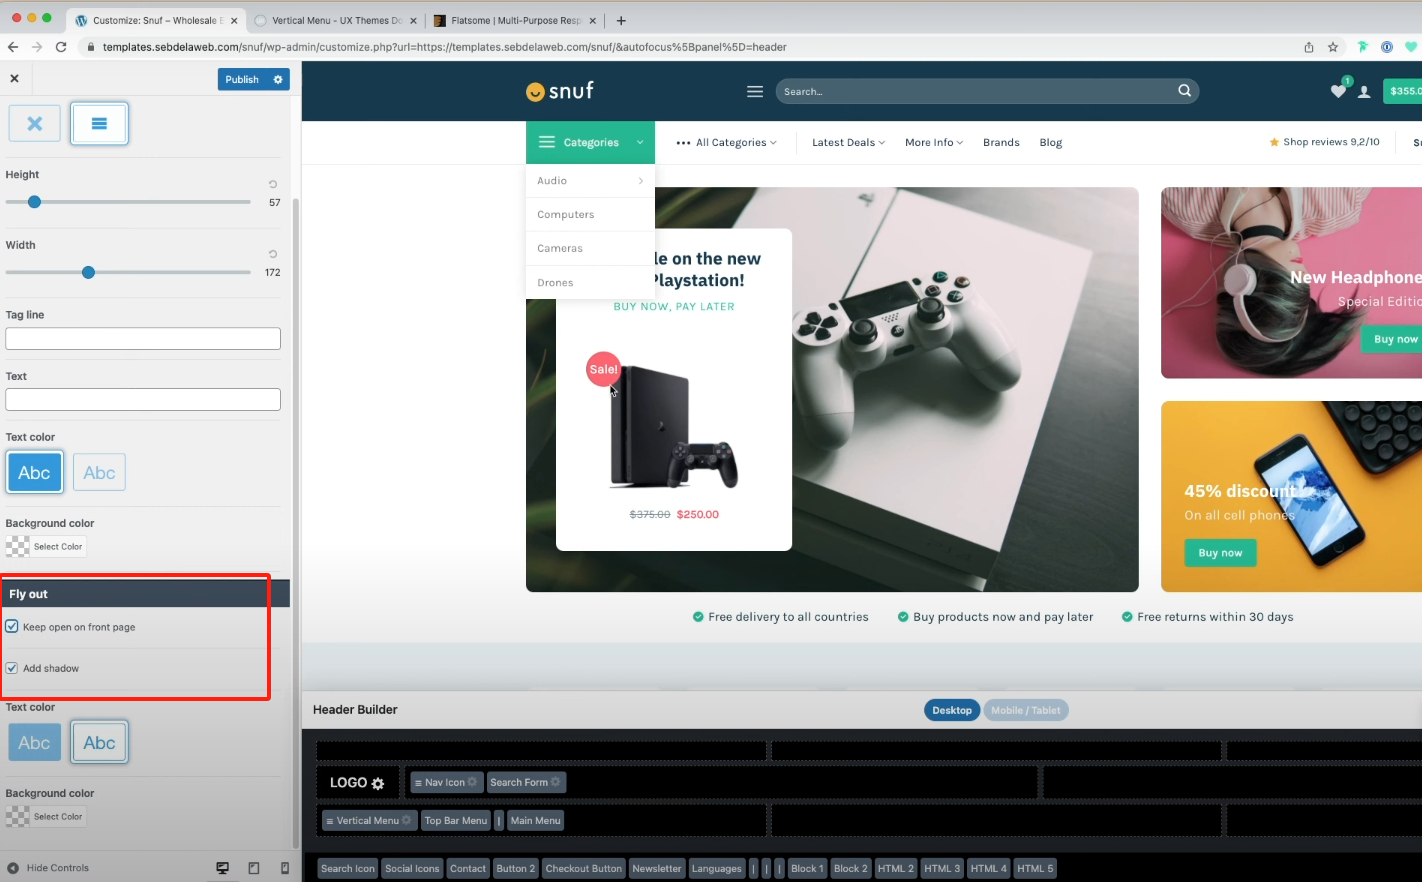Screen dimensions: 1422x882
Task: Click the LOGO gear settings icon
Action: click(x=378, y=784)
